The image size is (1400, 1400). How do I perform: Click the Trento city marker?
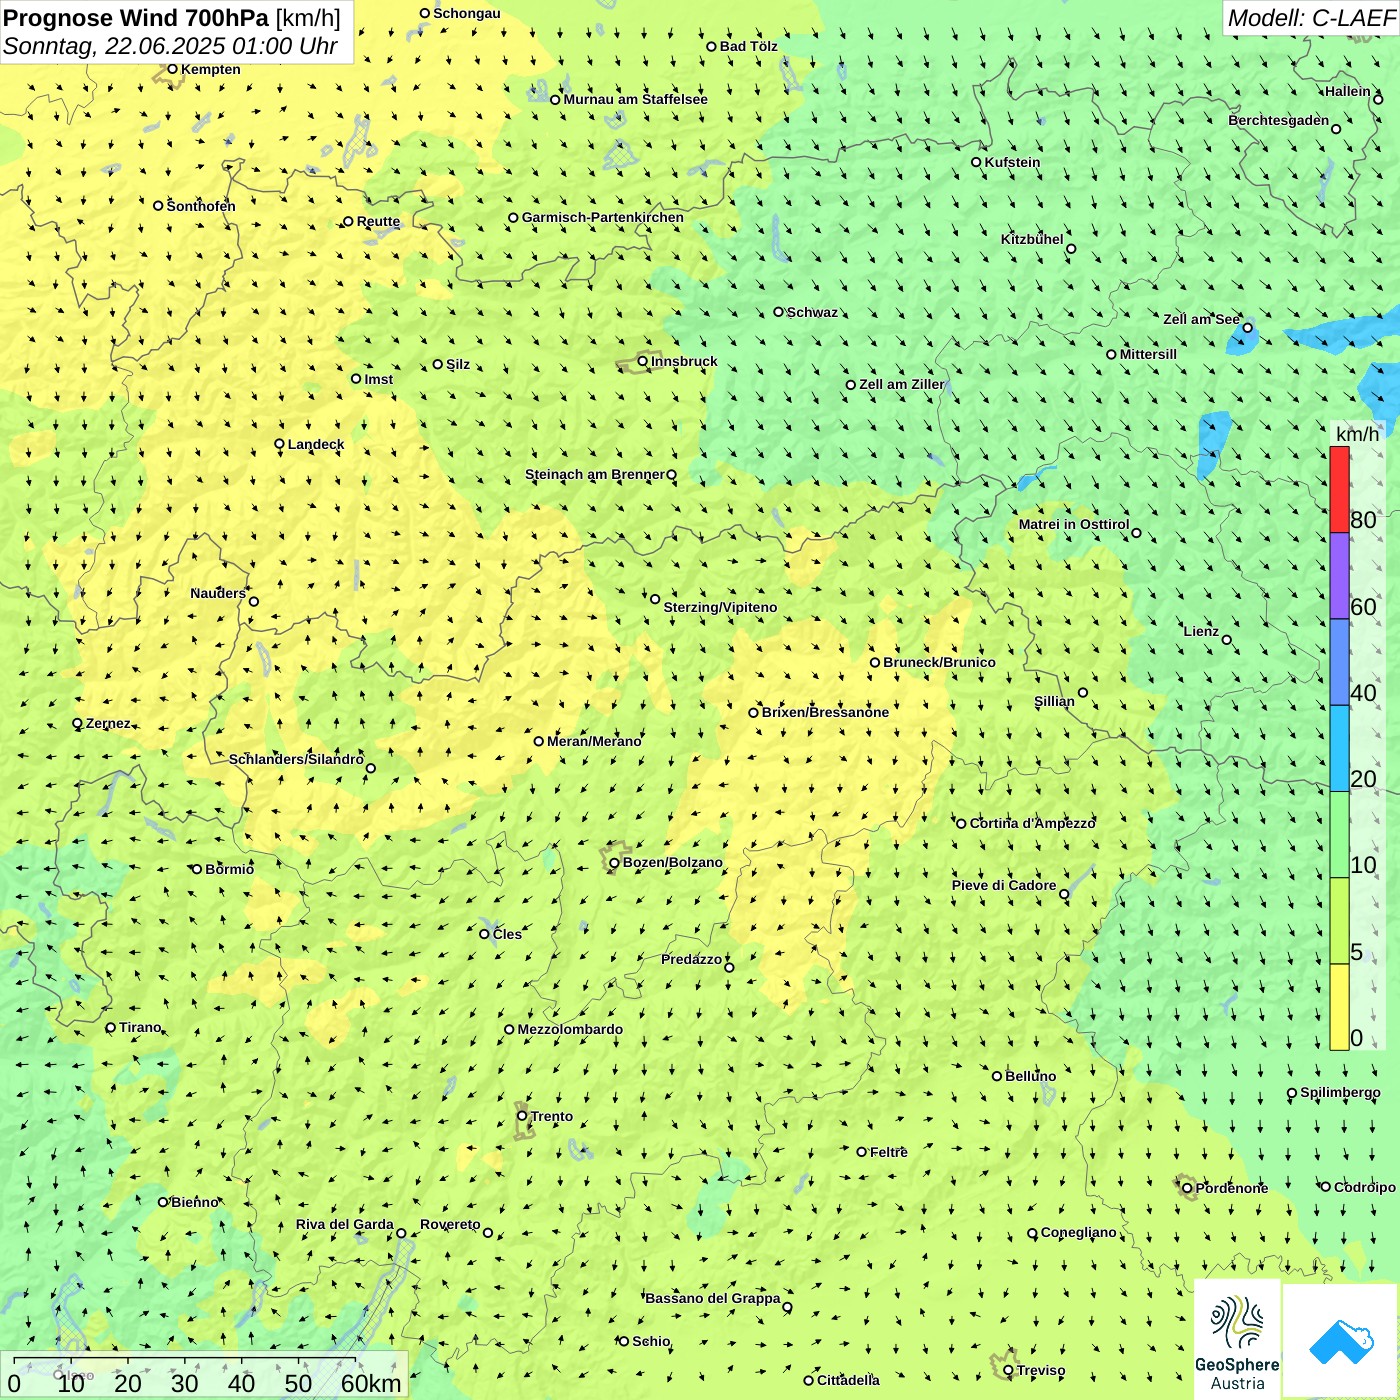[x=522, y=1116]
